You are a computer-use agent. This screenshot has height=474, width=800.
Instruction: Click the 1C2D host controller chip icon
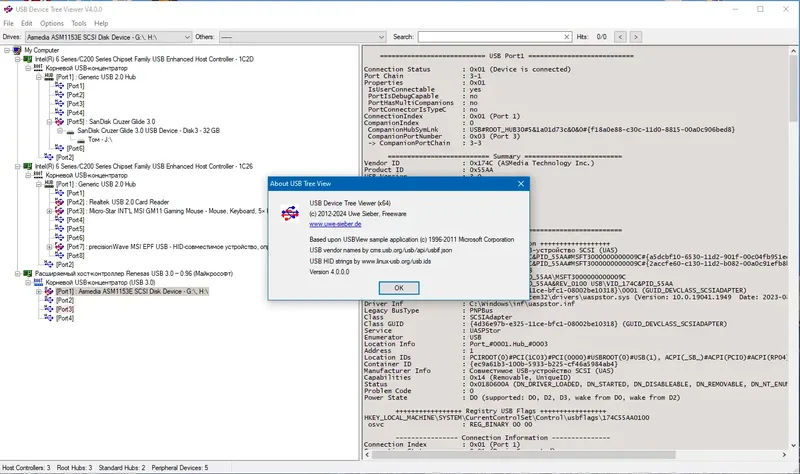(28, 59)
